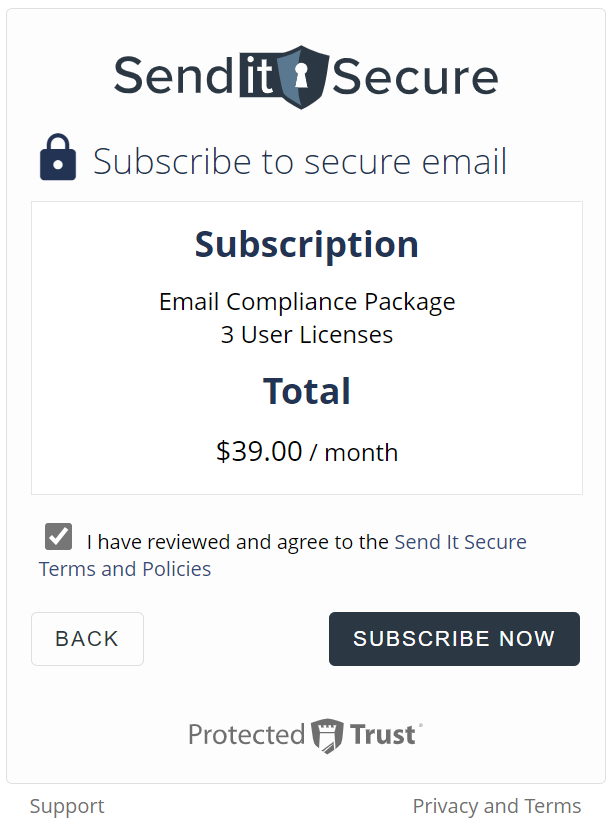Click the word Secure in the logo
Image resolution: width=613 pixels, height=832 pixels.
415,77
